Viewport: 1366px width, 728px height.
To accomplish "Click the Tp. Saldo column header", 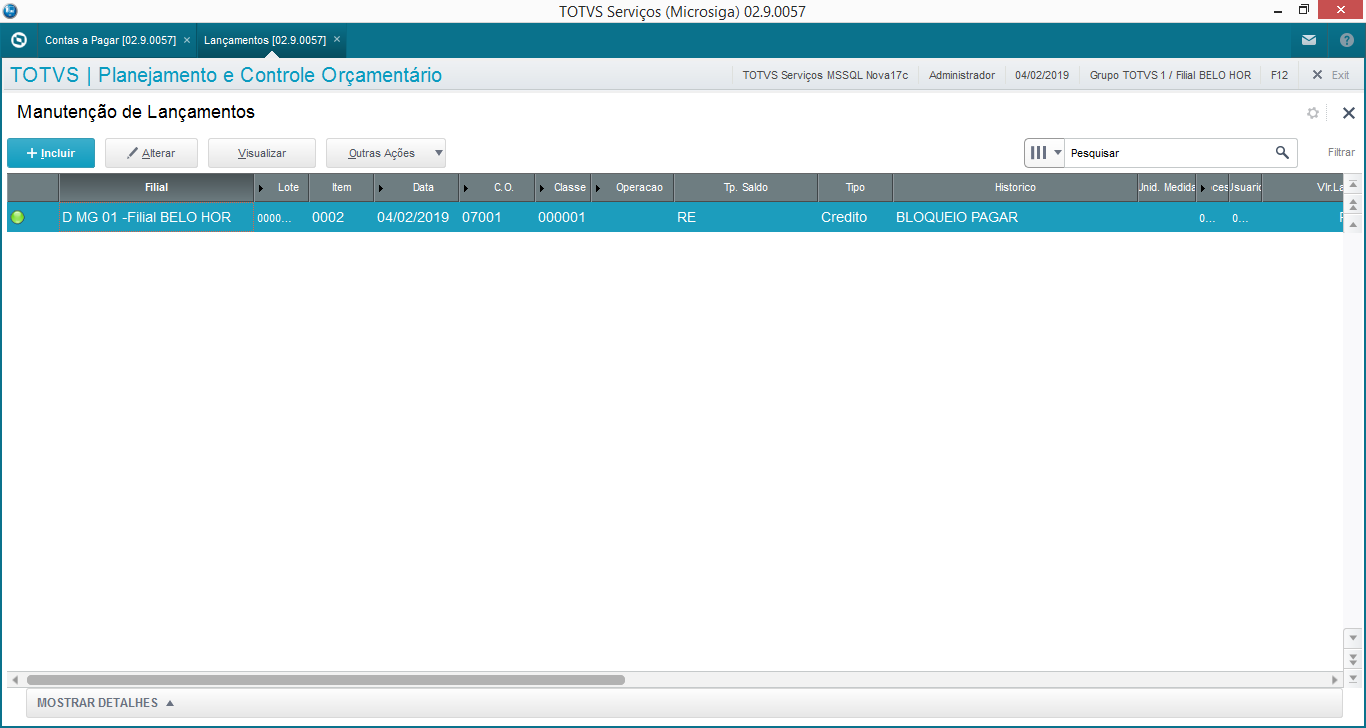I will [x=746, y=188].
